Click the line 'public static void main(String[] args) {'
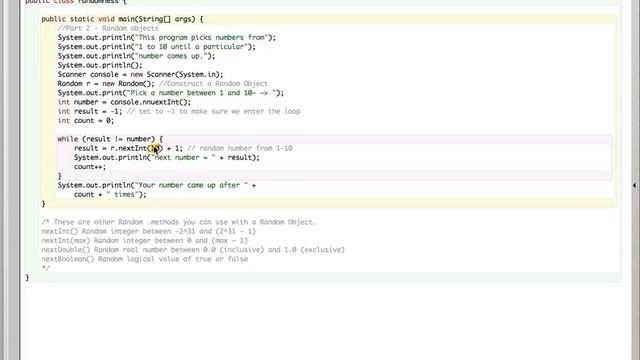640x360 pixels. [122, 19]
